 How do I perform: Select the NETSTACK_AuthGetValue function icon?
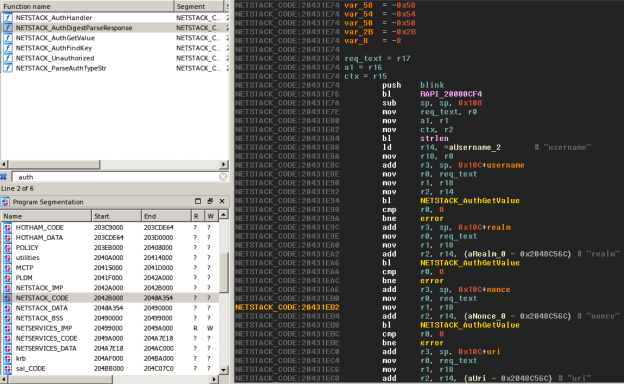click(x=8, y=38)
